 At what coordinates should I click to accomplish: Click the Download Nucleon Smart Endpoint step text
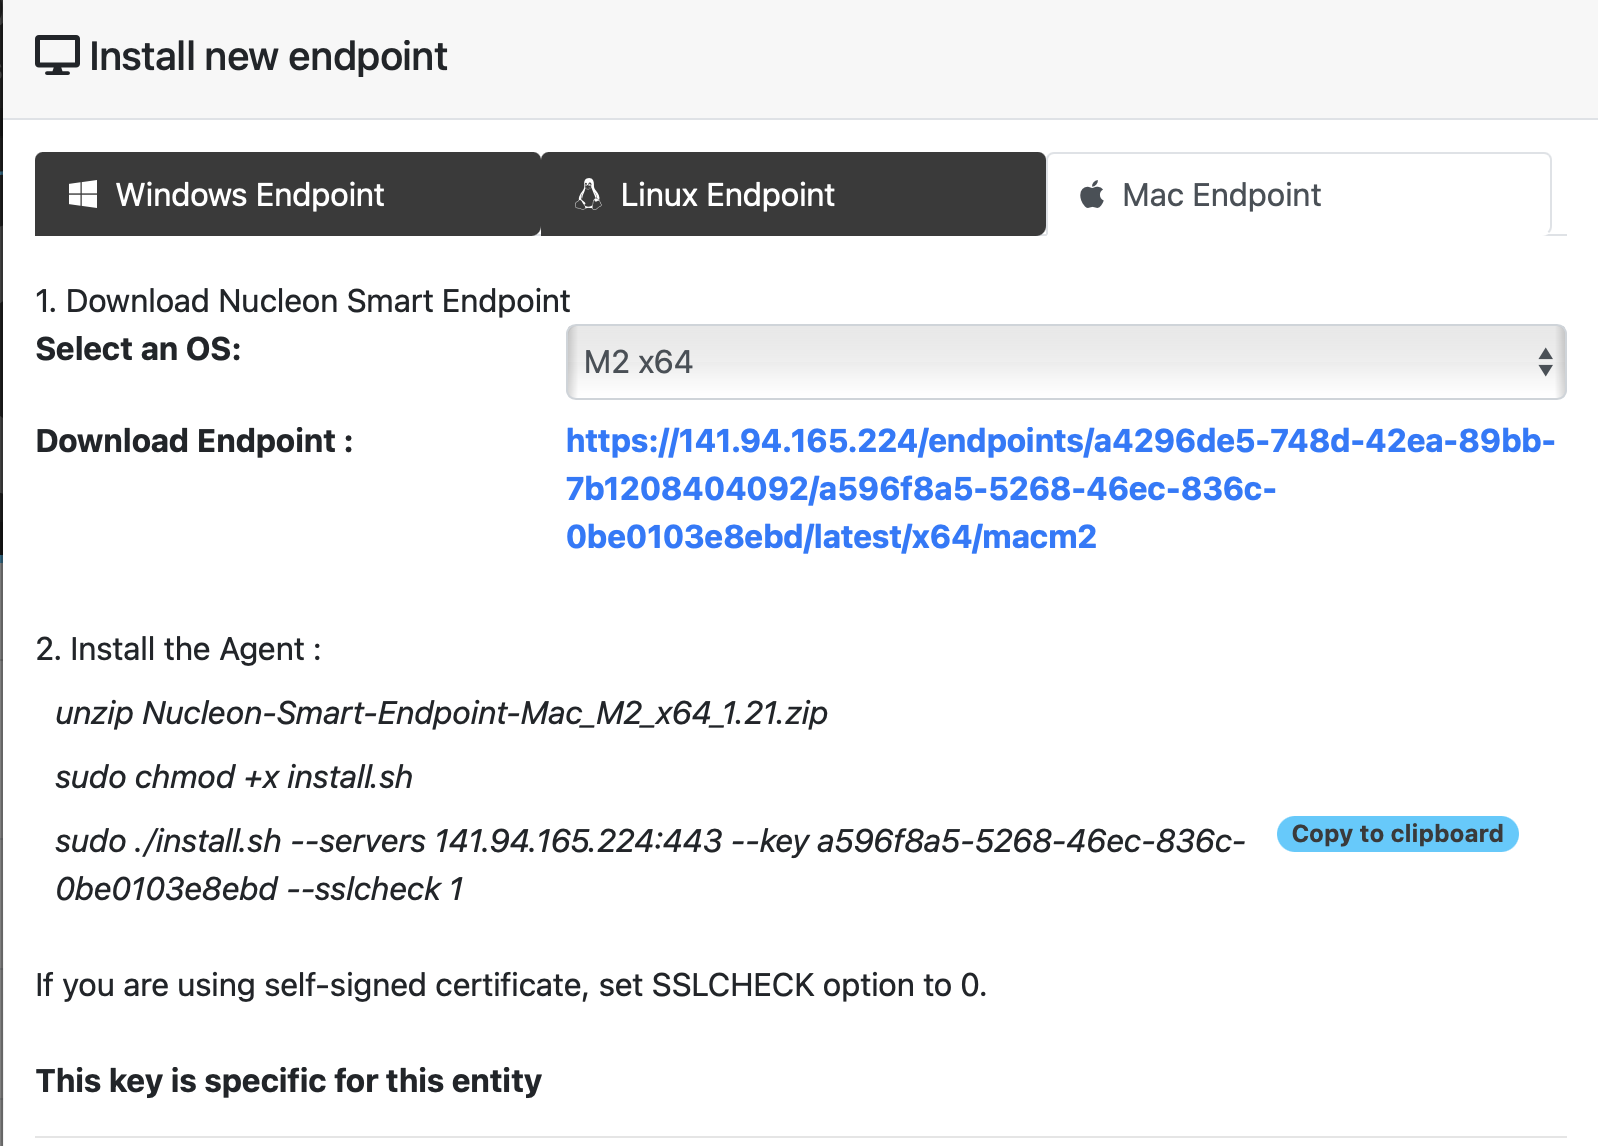point(303,301)
